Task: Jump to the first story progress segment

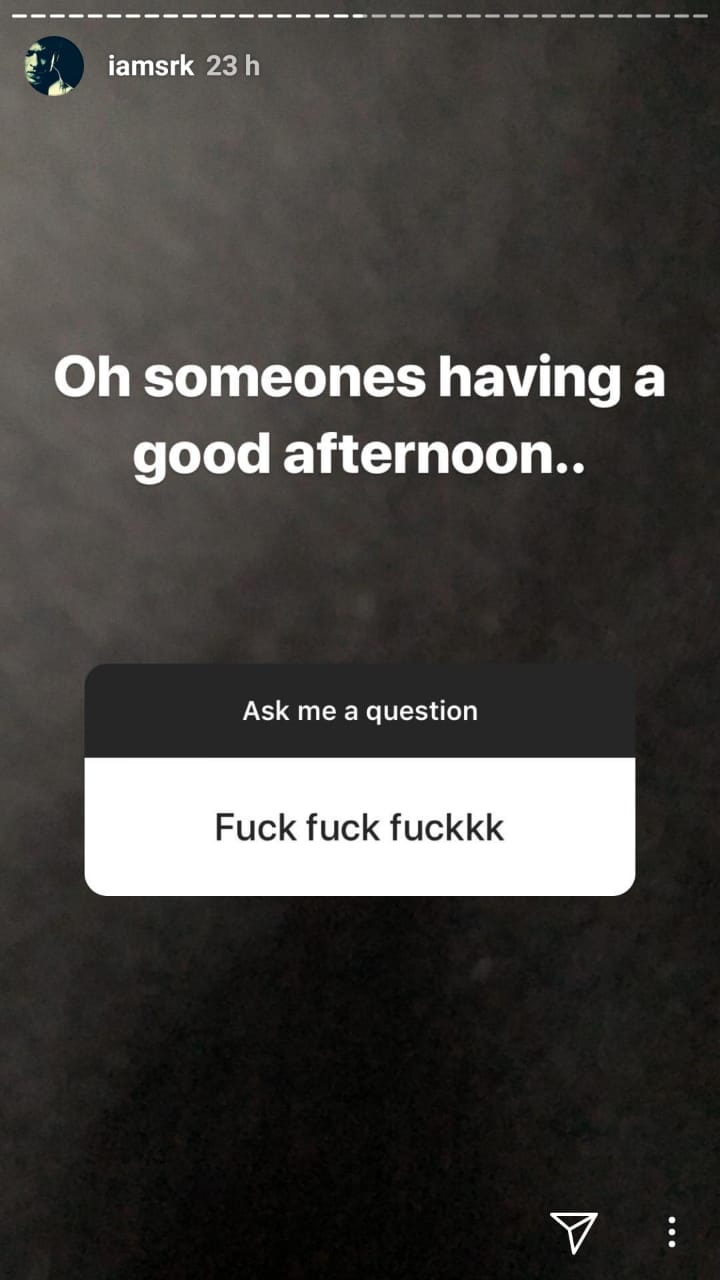Action: pos(20,16)
